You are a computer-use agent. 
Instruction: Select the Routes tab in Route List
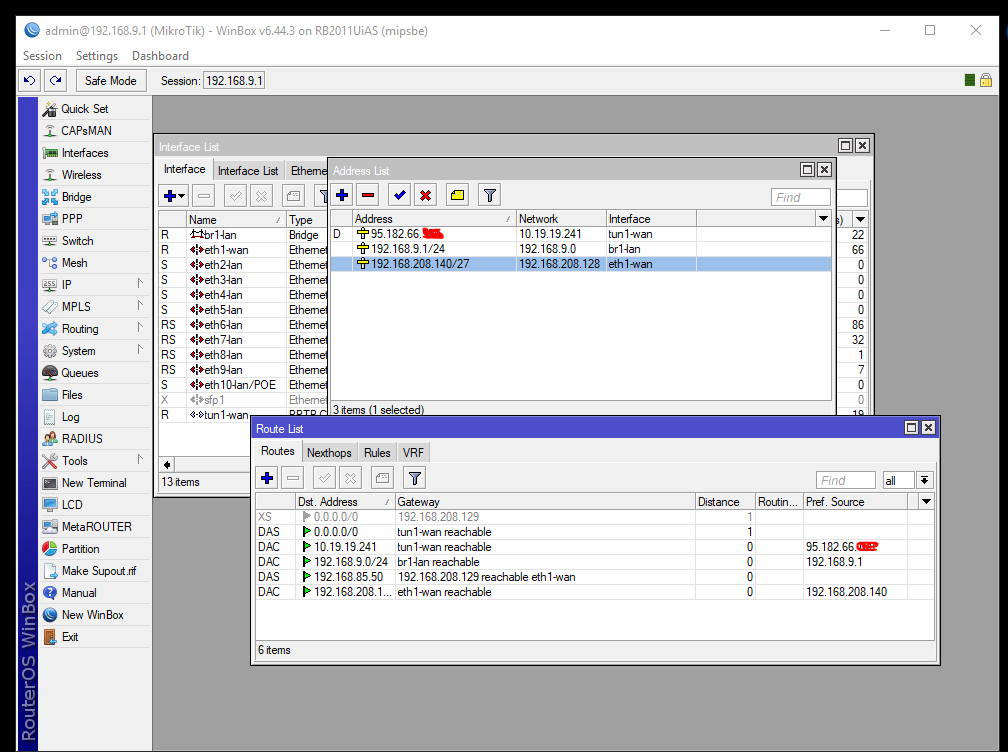(278, 451)
